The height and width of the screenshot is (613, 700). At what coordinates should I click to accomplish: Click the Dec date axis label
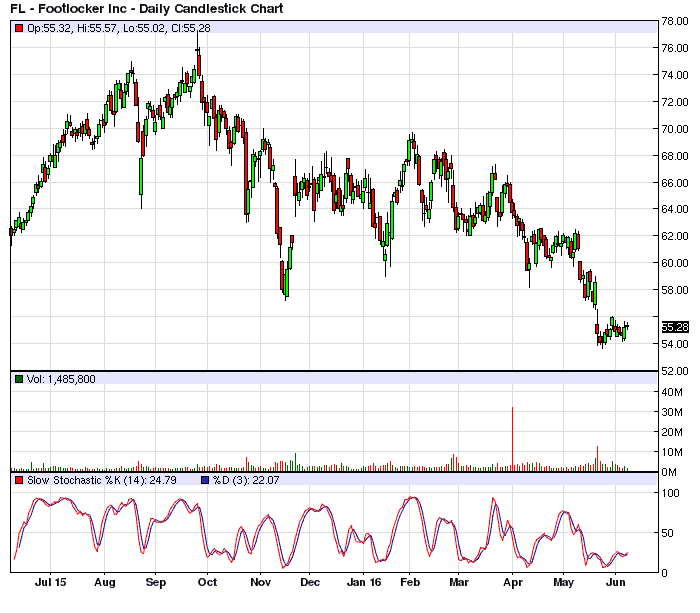click(310, 582)
